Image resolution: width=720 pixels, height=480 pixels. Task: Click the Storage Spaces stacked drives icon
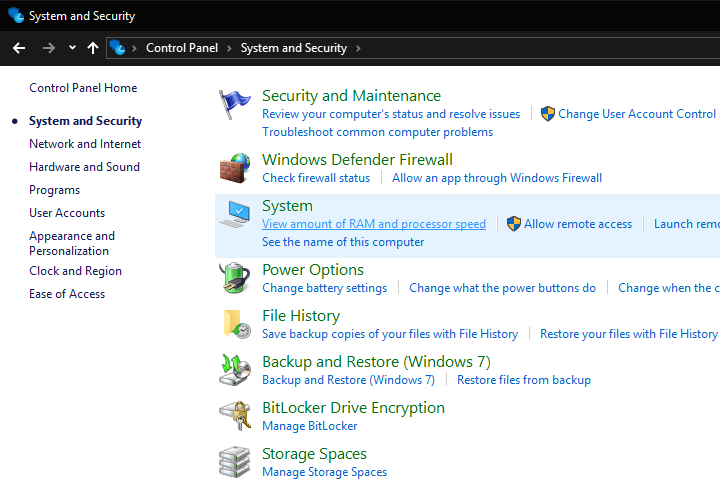coord(235,462)
